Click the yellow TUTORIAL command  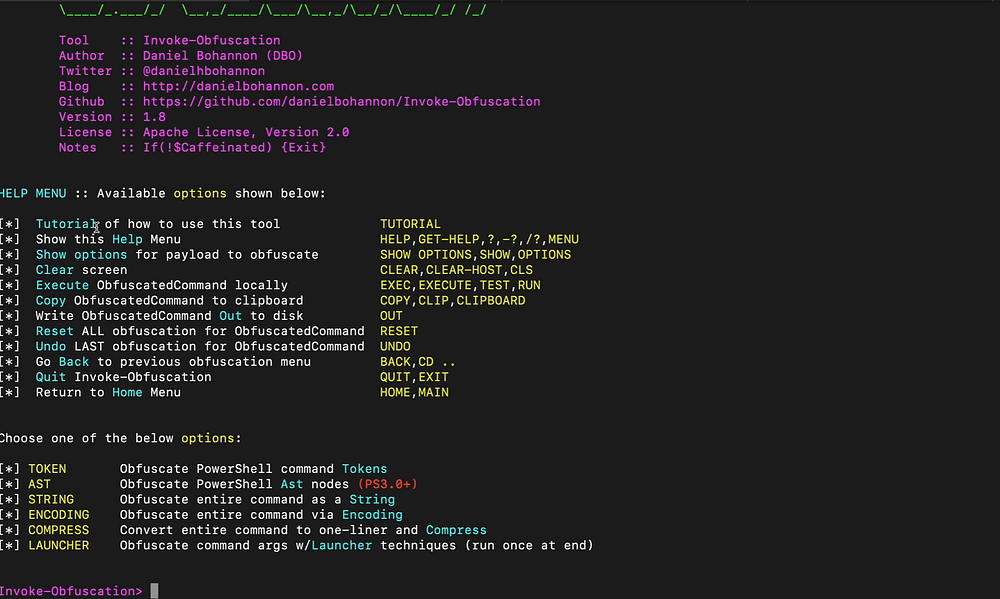[x=411, y=224]
